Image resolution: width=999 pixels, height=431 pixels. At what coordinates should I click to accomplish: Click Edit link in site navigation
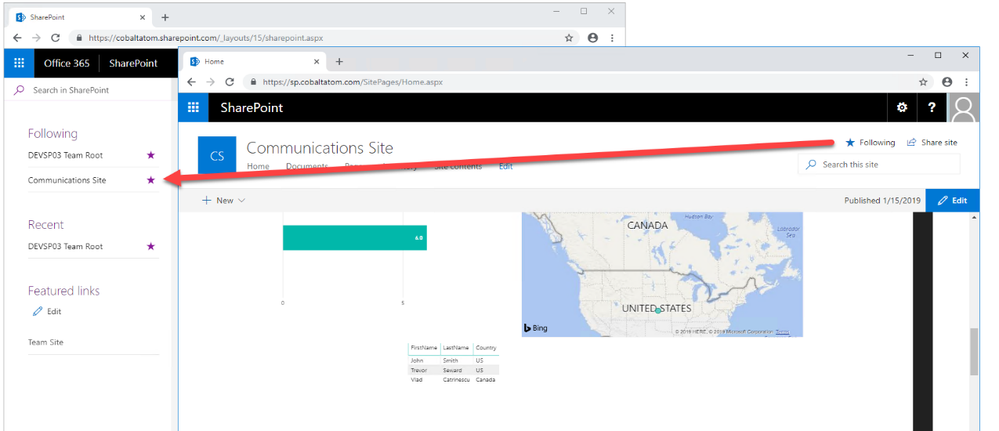click(x=505, y=167)
